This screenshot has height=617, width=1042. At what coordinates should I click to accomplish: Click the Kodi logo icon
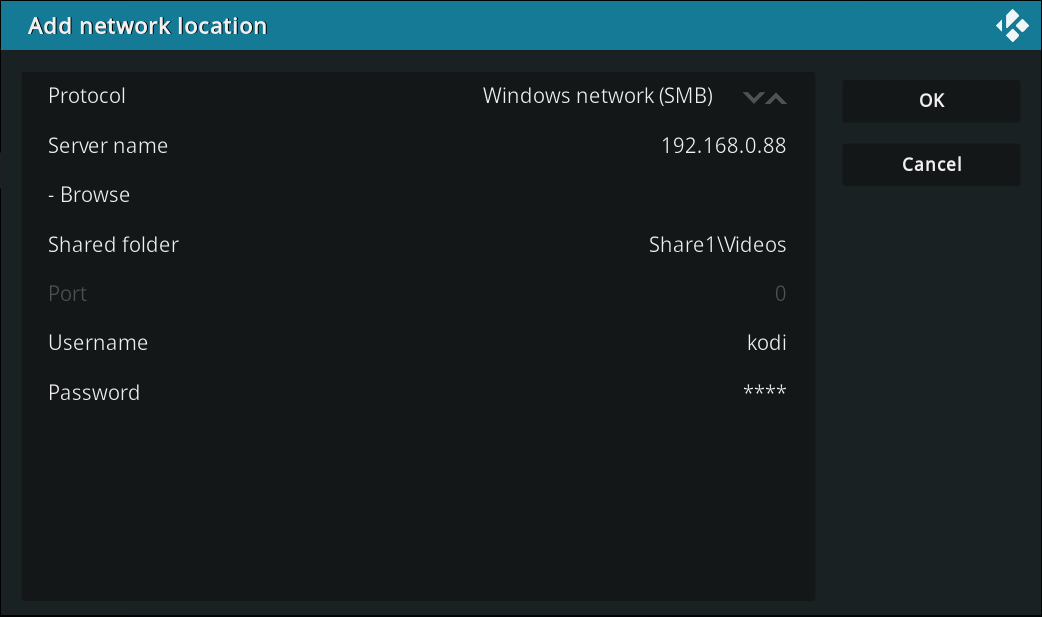(1012, 26)
